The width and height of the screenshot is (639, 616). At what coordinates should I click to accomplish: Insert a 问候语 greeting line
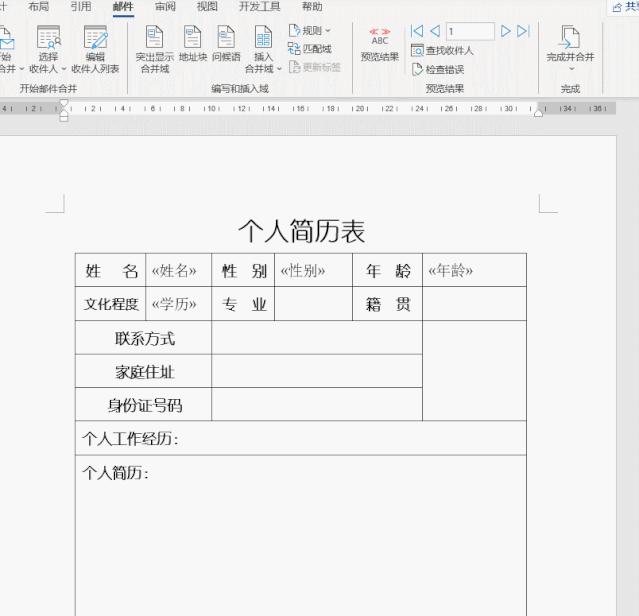pos(226,43)
